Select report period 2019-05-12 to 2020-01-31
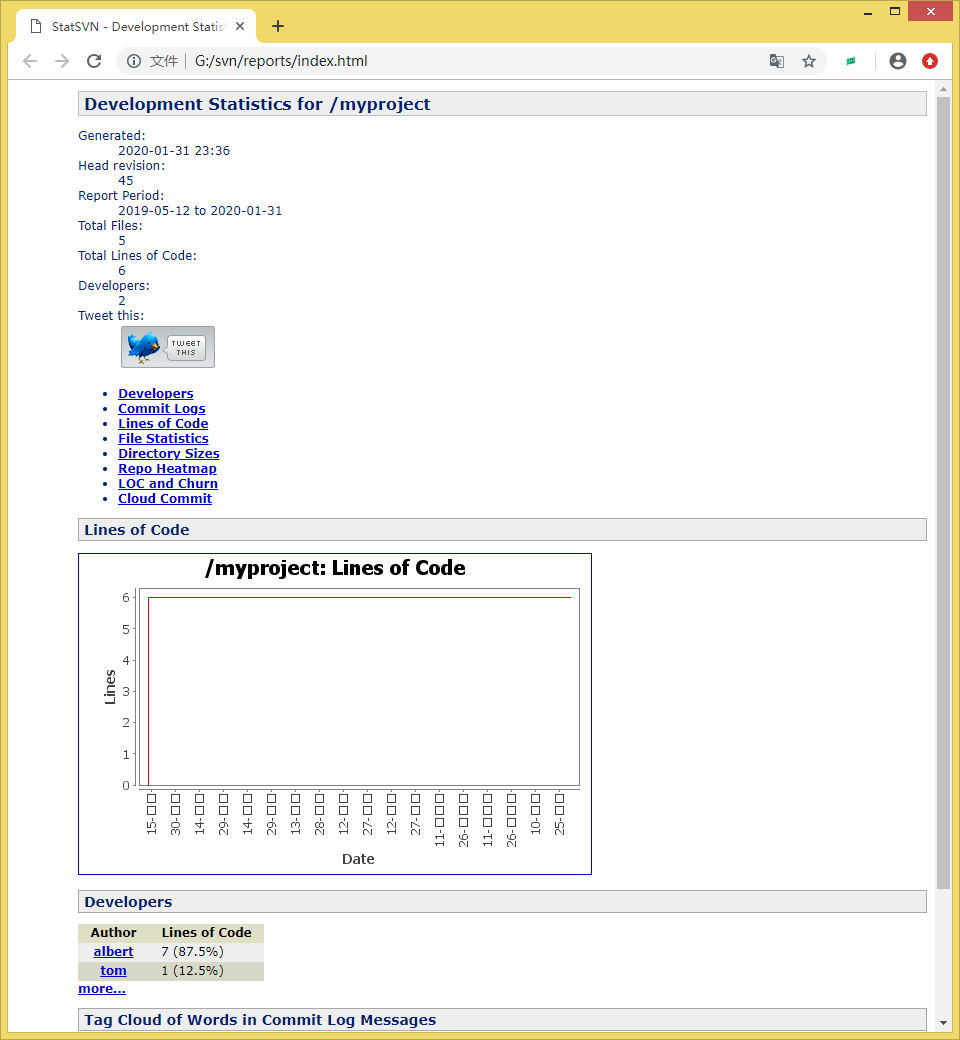 [200, 210]
